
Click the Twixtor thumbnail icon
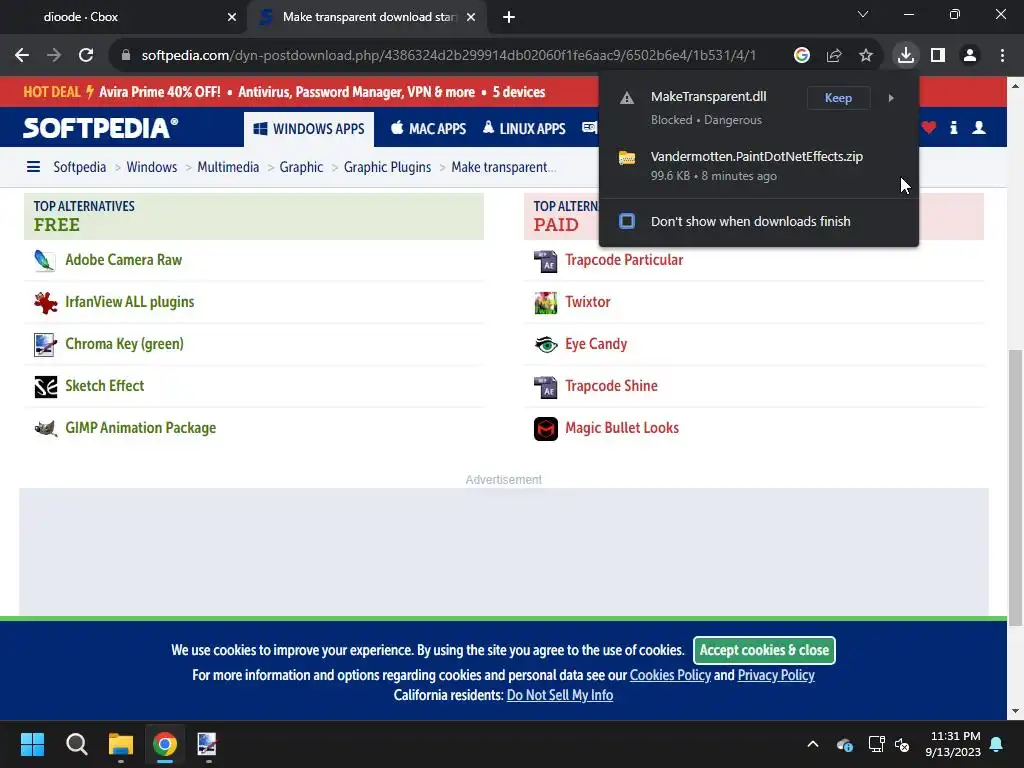pyautogui.click(x=546, y=302)
